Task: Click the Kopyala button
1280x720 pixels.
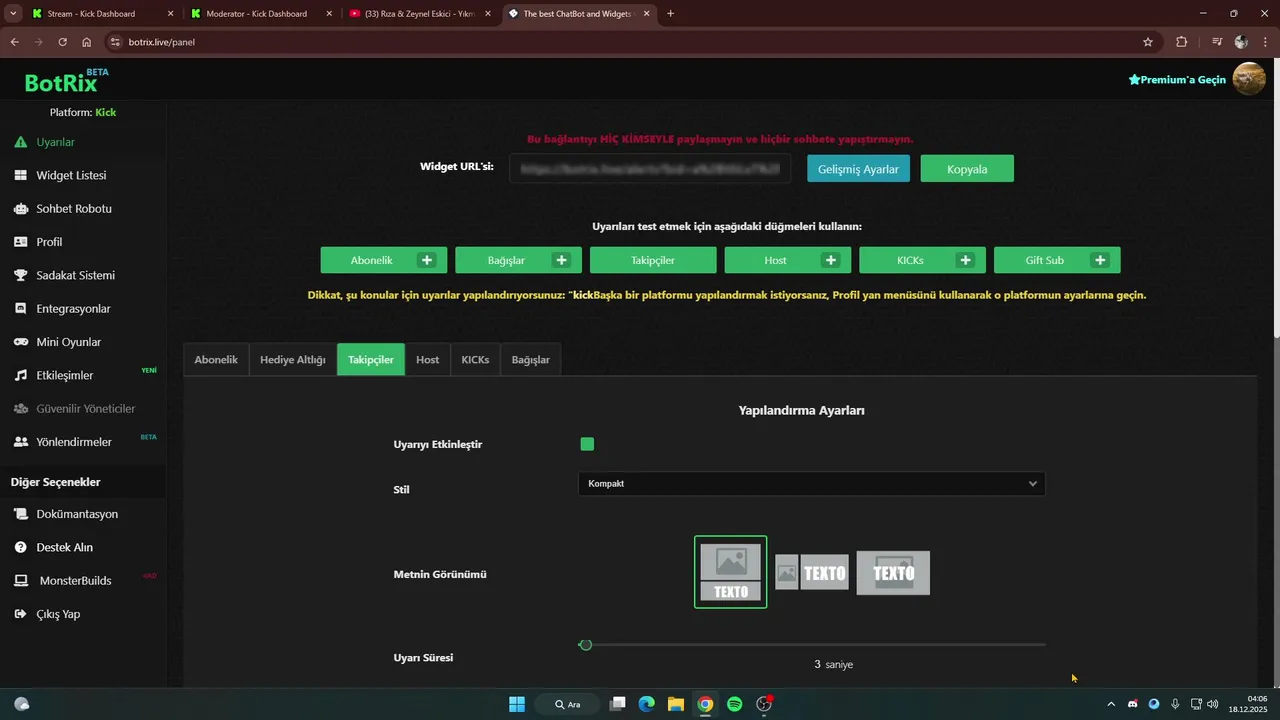Action: tap(967, 169)
